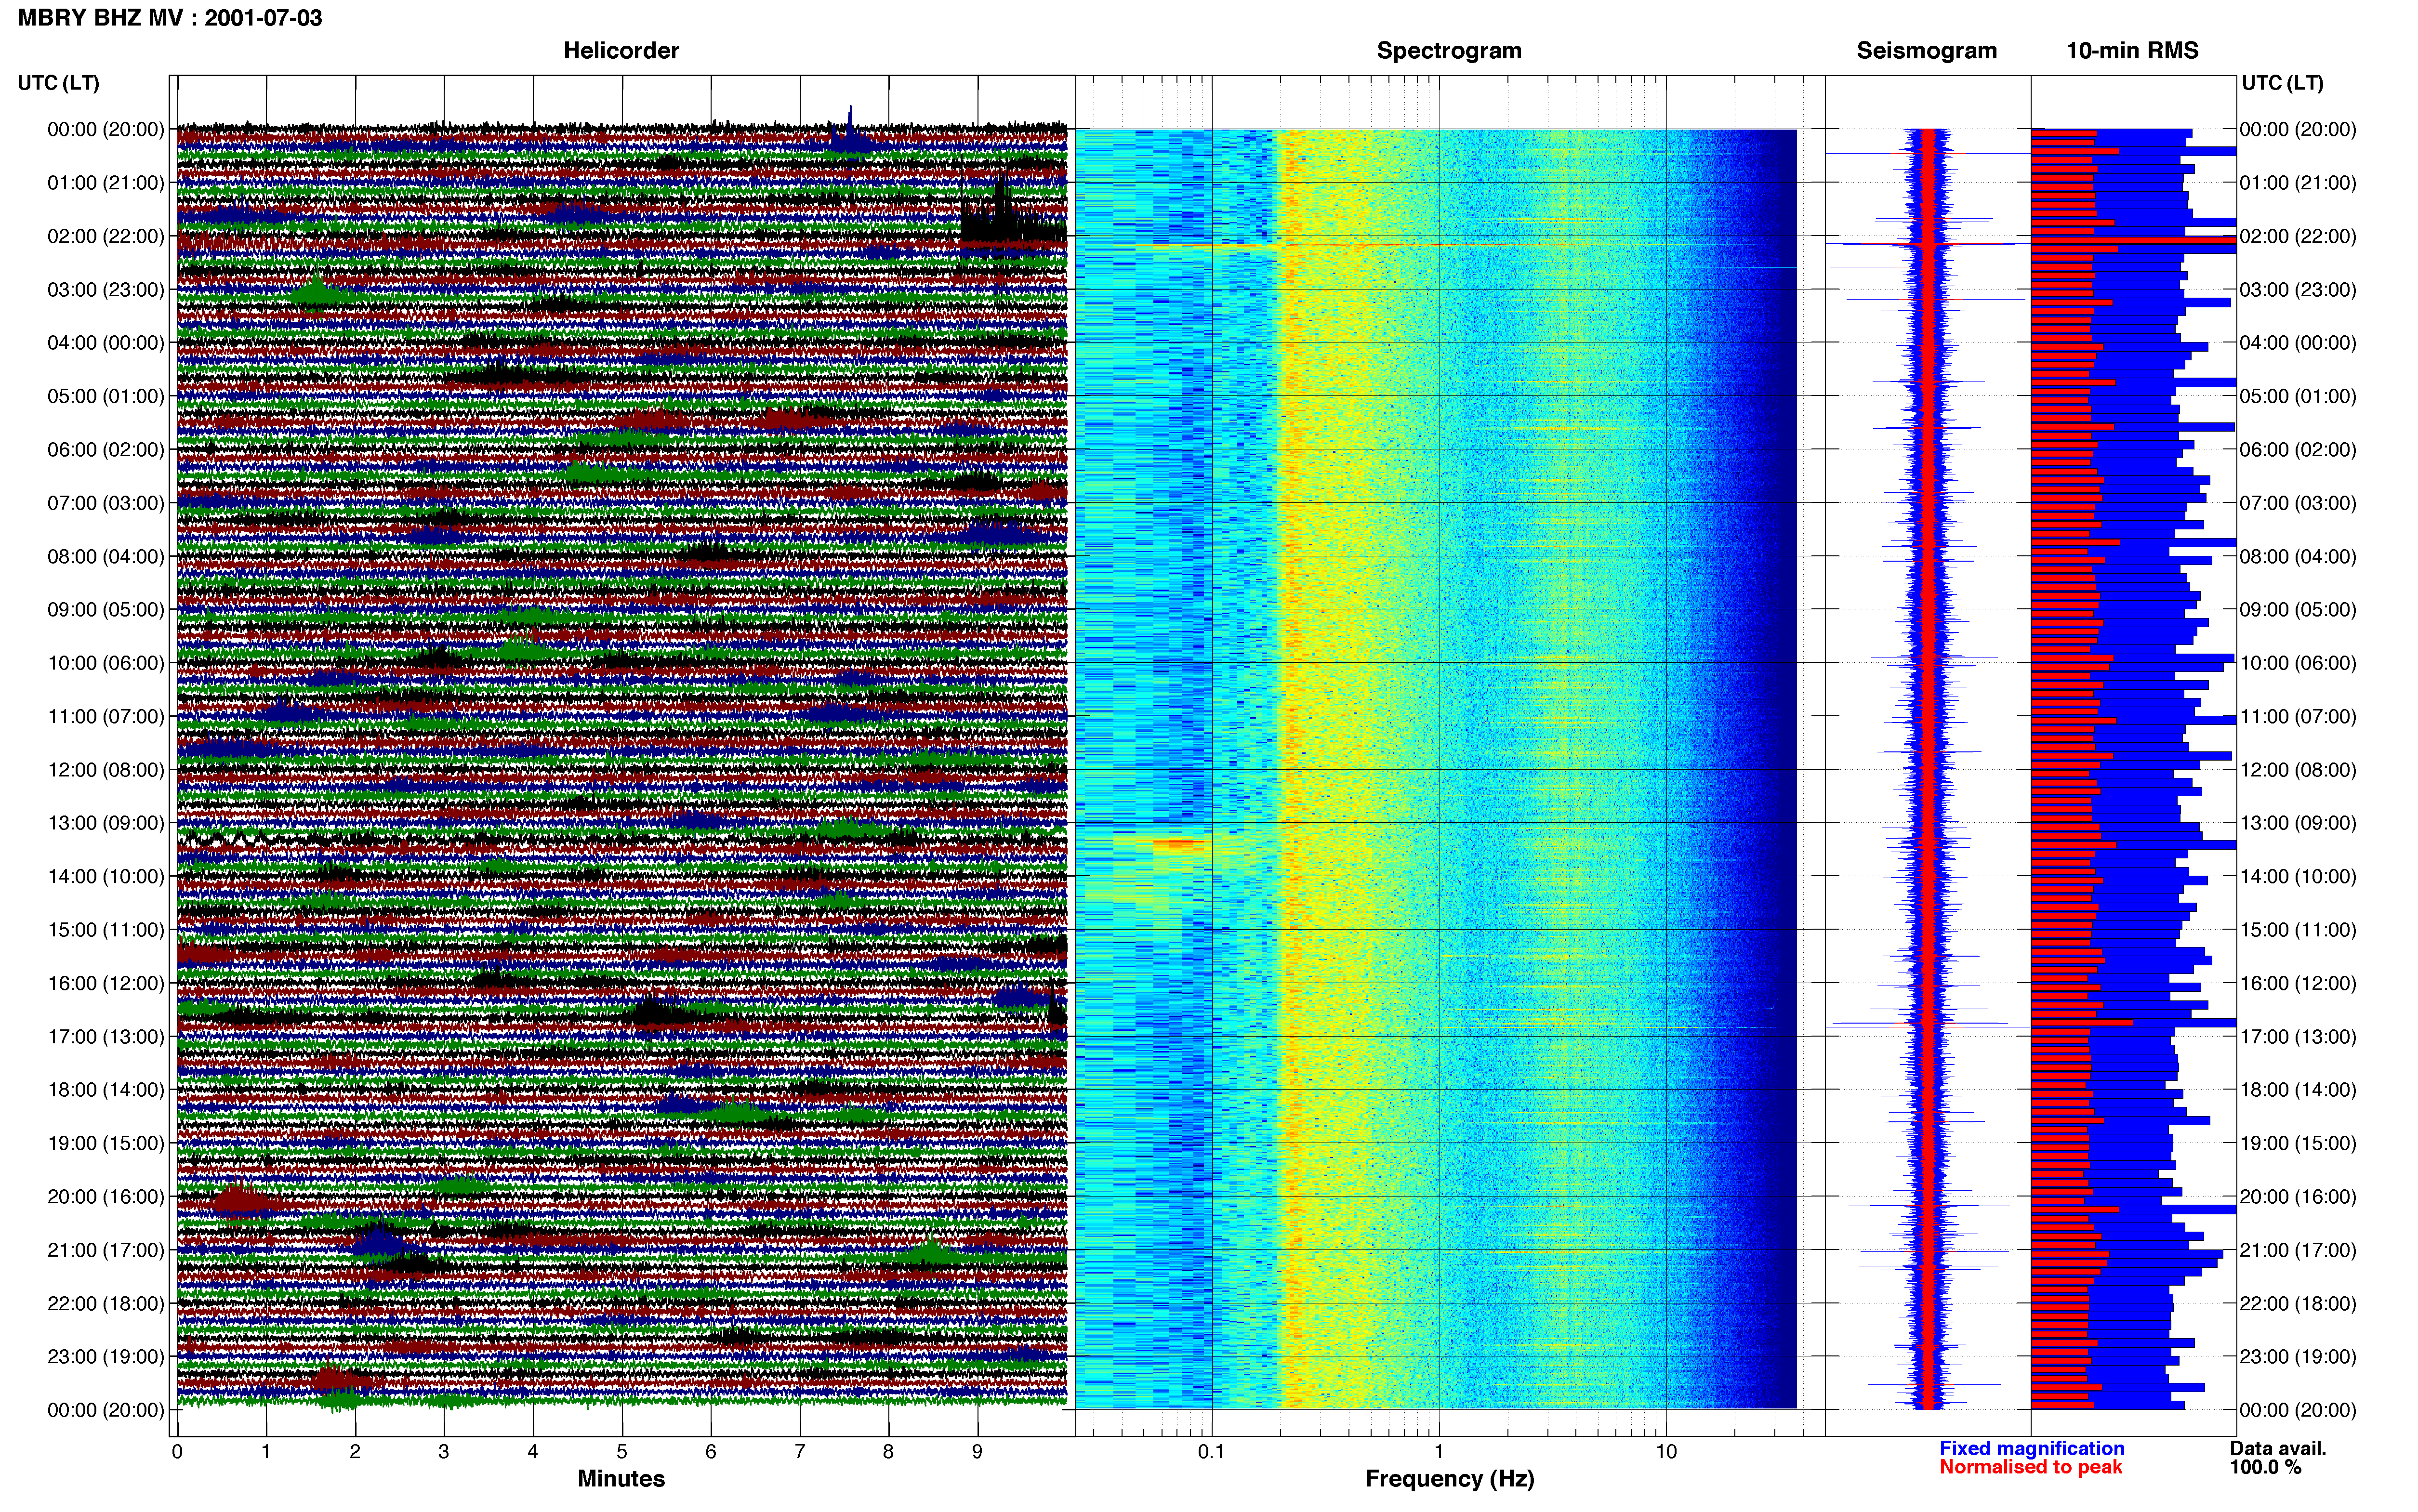This screenshot has height=1512, width=2418.
Task: Click the right time label 01:00 (21:00)
Action: coord(2298,183)
